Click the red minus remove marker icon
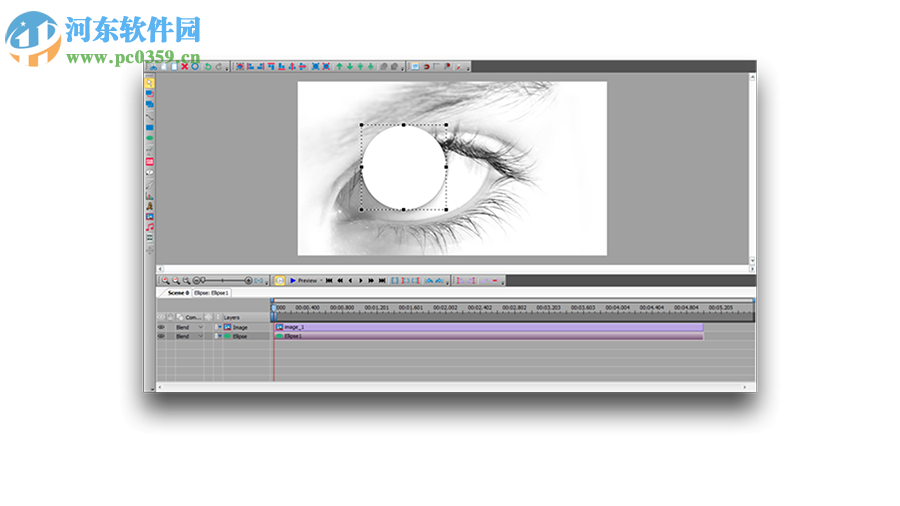This screenshot has height=506, width=900. (x=494, y=281)
